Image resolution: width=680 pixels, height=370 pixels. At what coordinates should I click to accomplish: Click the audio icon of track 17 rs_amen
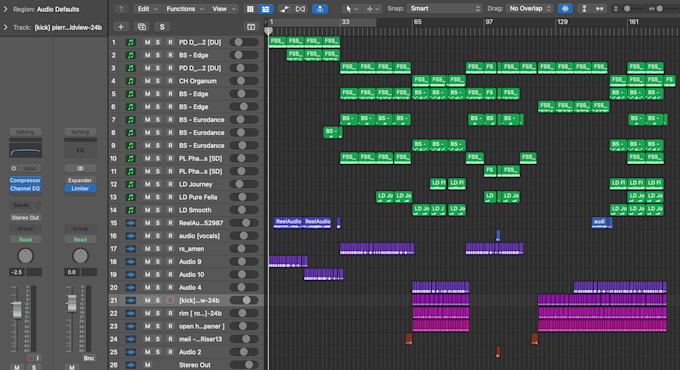[x=131, y=249]
